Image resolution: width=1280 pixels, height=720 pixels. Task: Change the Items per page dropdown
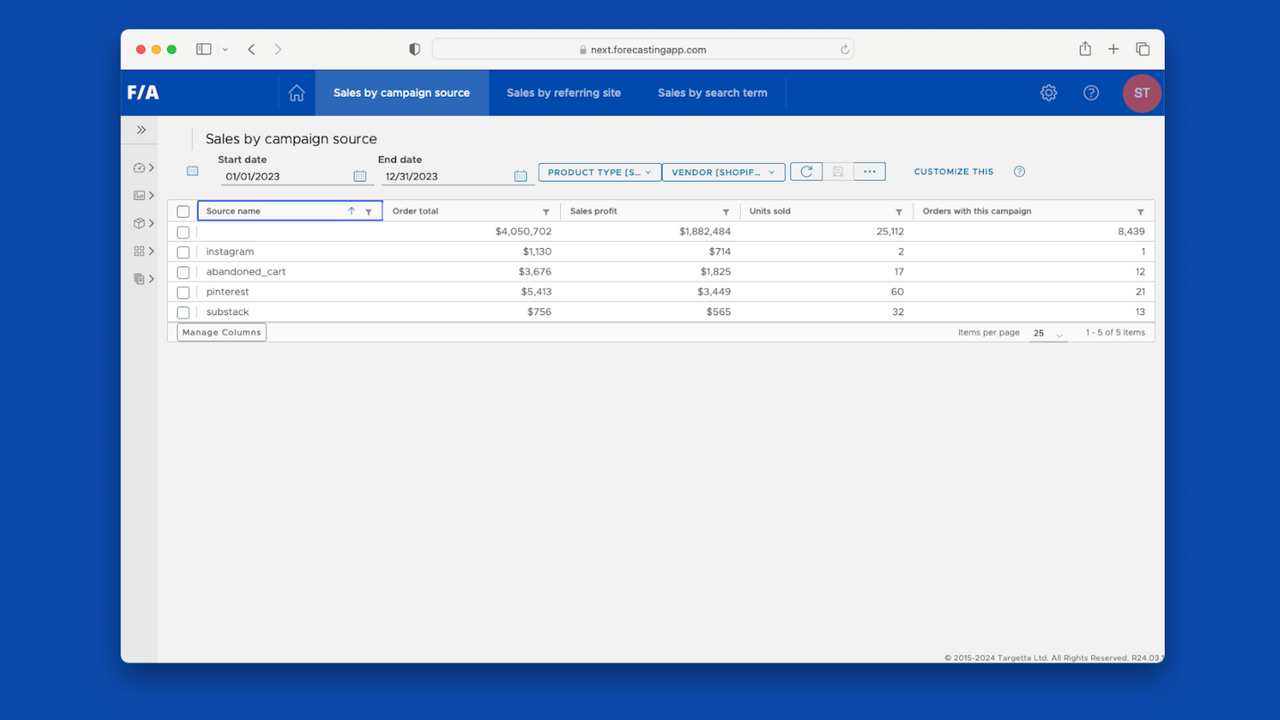1048,333
